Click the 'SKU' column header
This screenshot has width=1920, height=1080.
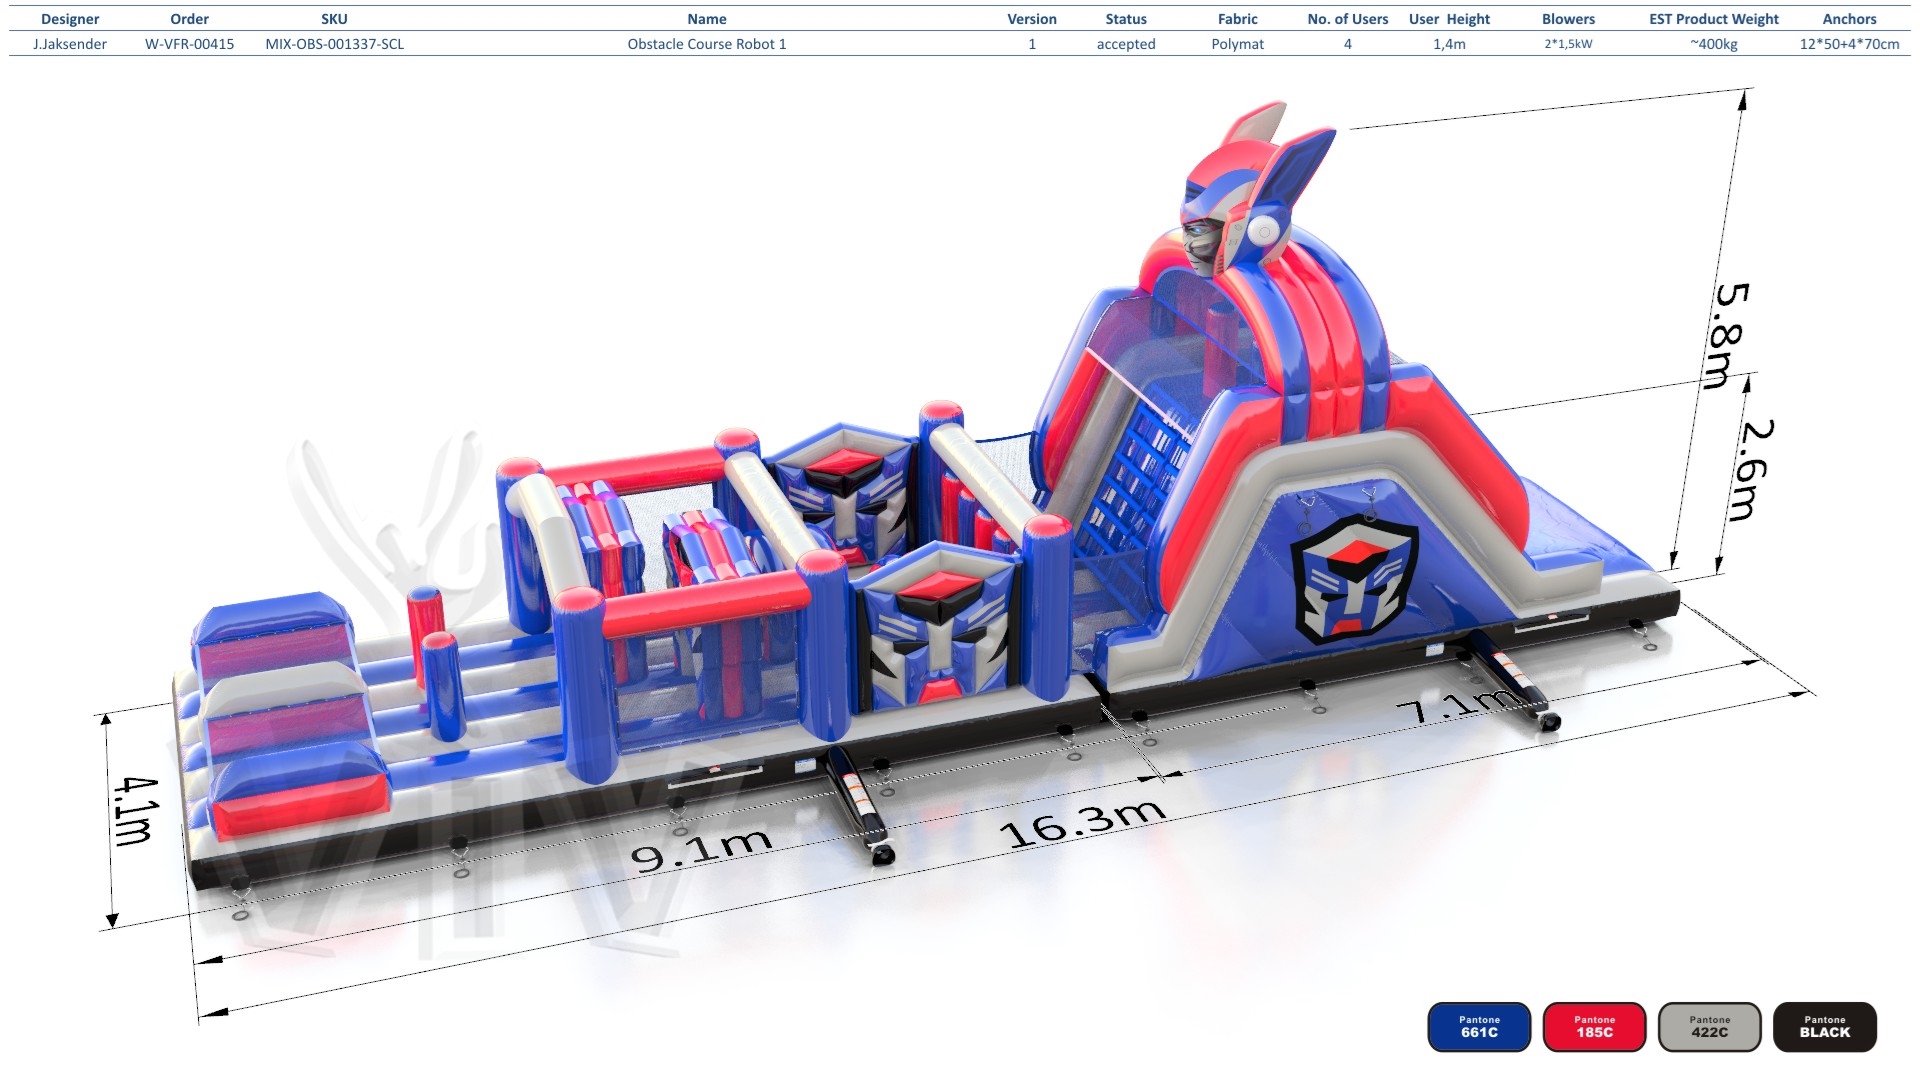tap(335, 19)
